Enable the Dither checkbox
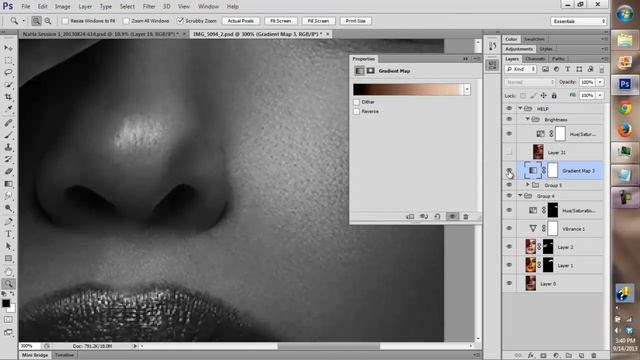 point(357,102)
